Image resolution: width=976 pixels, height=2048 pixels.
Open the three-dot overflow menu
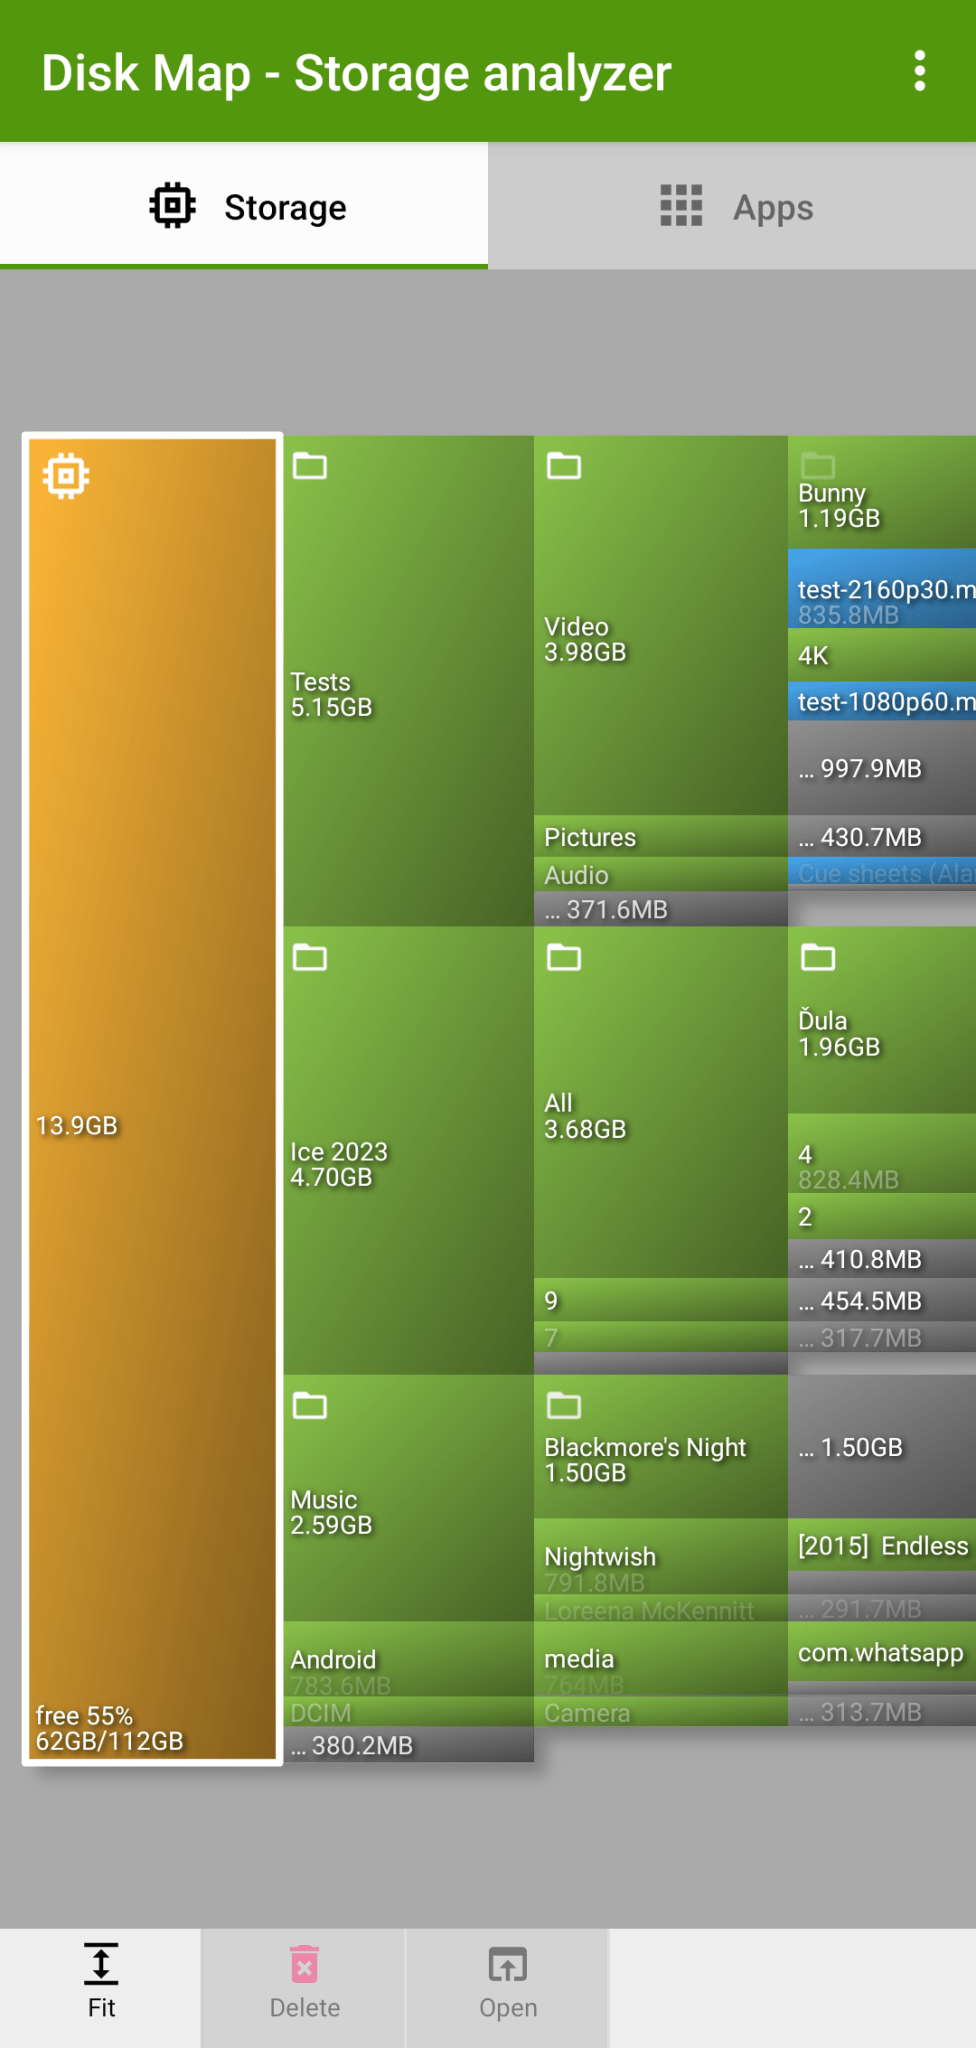919,72
